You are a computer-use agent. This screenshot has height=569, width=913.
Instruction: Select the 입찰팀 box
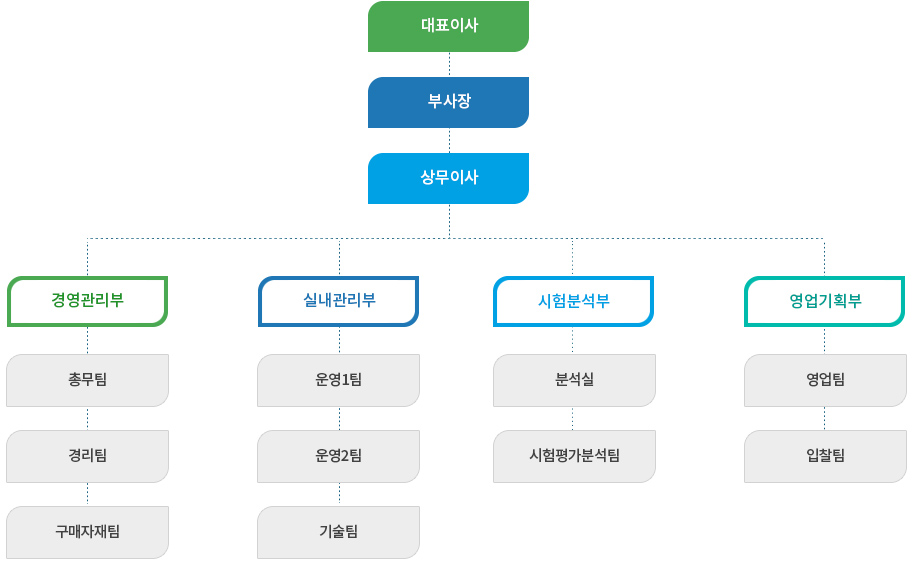(x=825, y=456)
